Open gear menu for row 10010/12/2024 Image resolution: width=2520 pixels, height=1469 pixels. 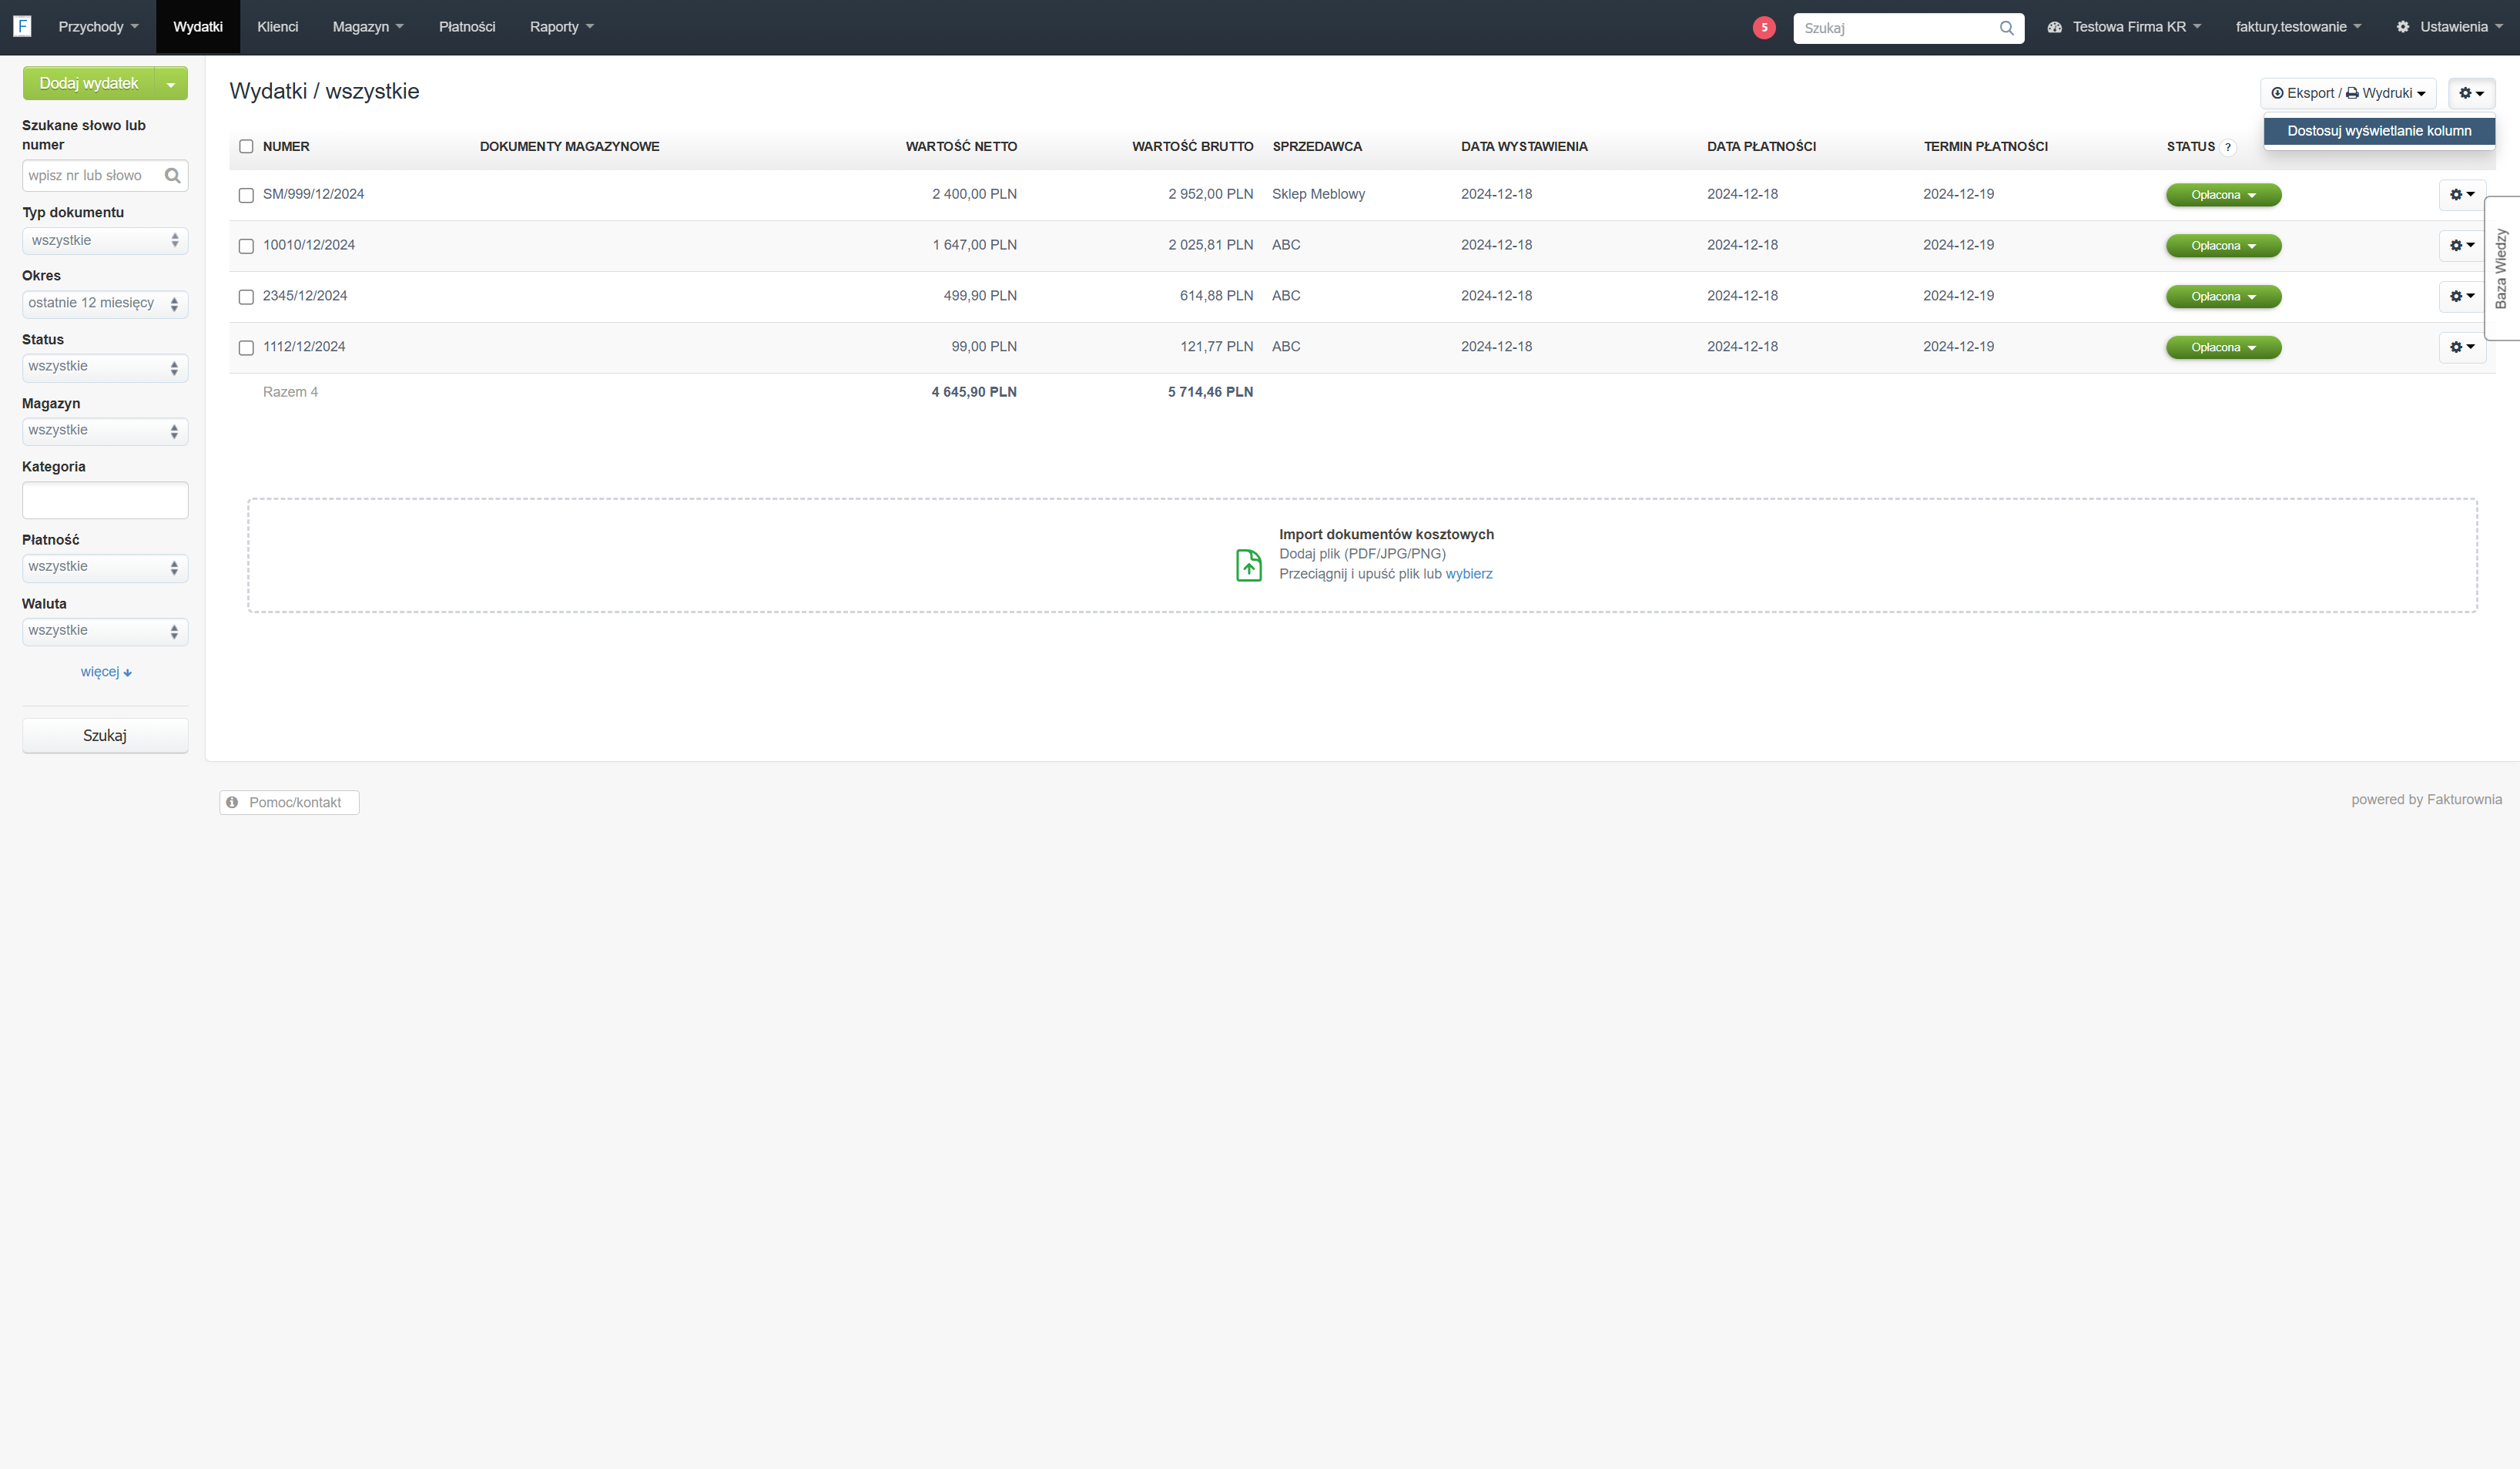pyautogui.click(x=2462, y=245)
